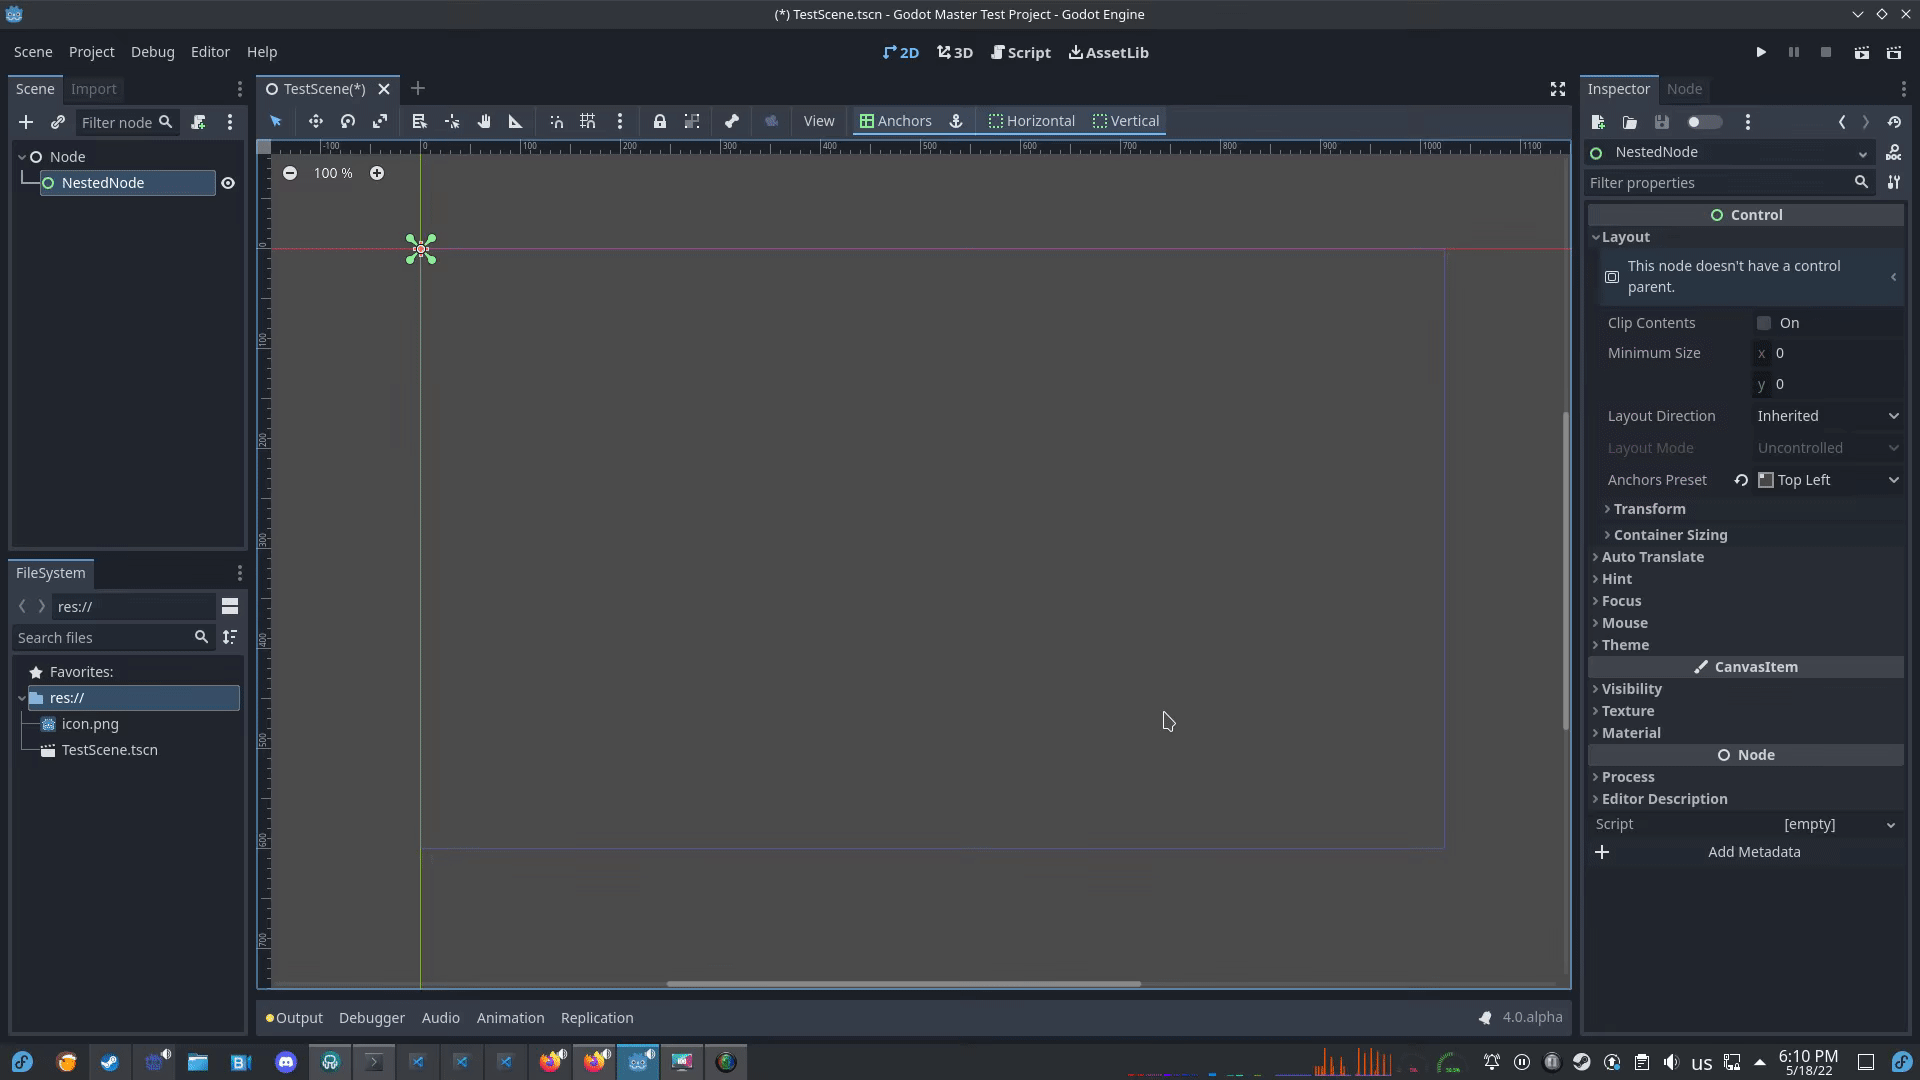Image resolution: width=1920 pixels, height=1080 pixels.
Task: Open object history icon in Inspector
Action: coord(1894,122)
